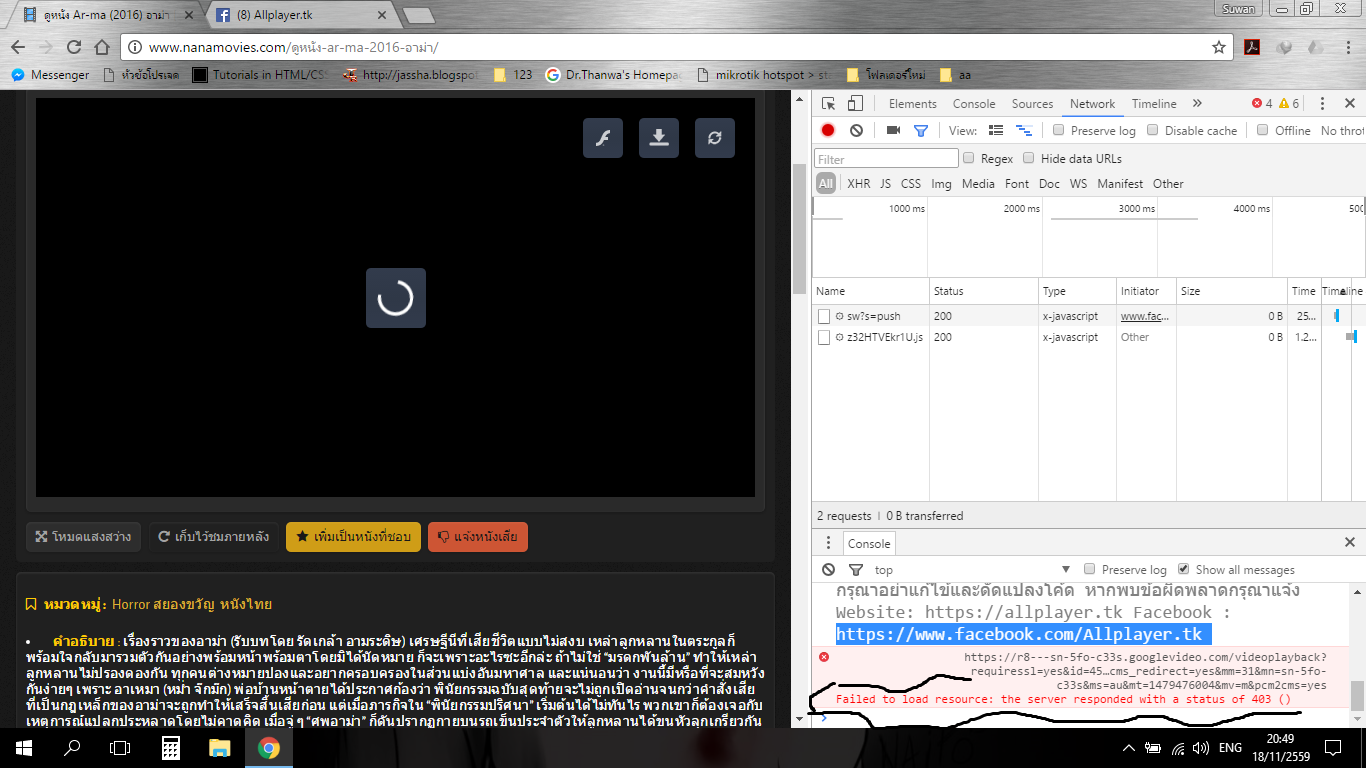Open the DevTools three-dot menu
Screen dimensions: 1366x768
[1322, 104]
